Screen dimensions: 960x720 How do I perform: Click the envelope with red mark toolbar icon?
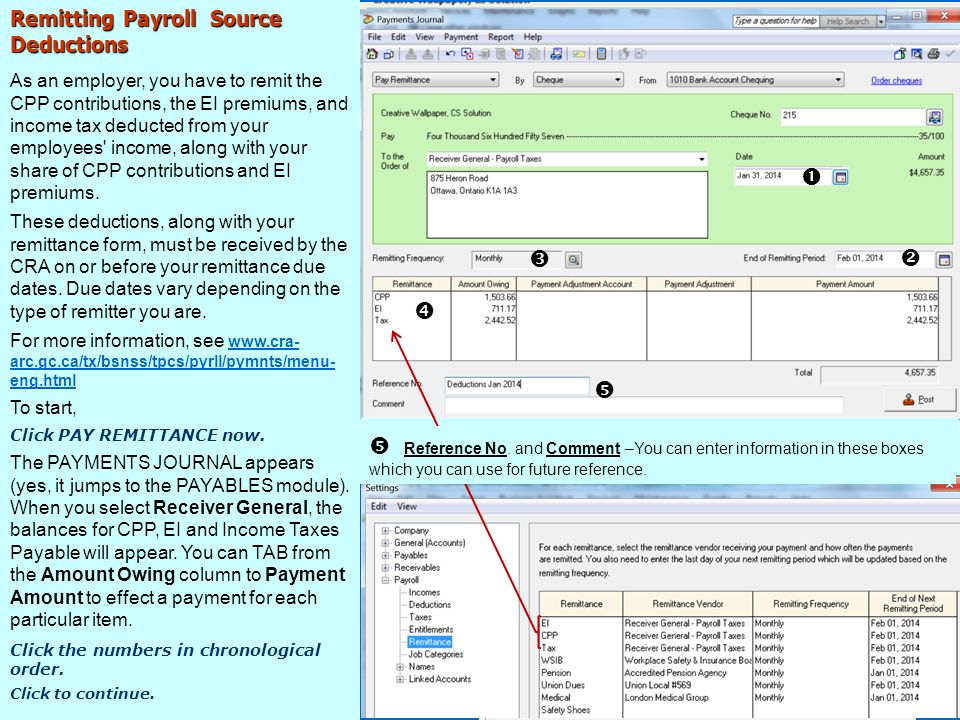click(518, 54)
